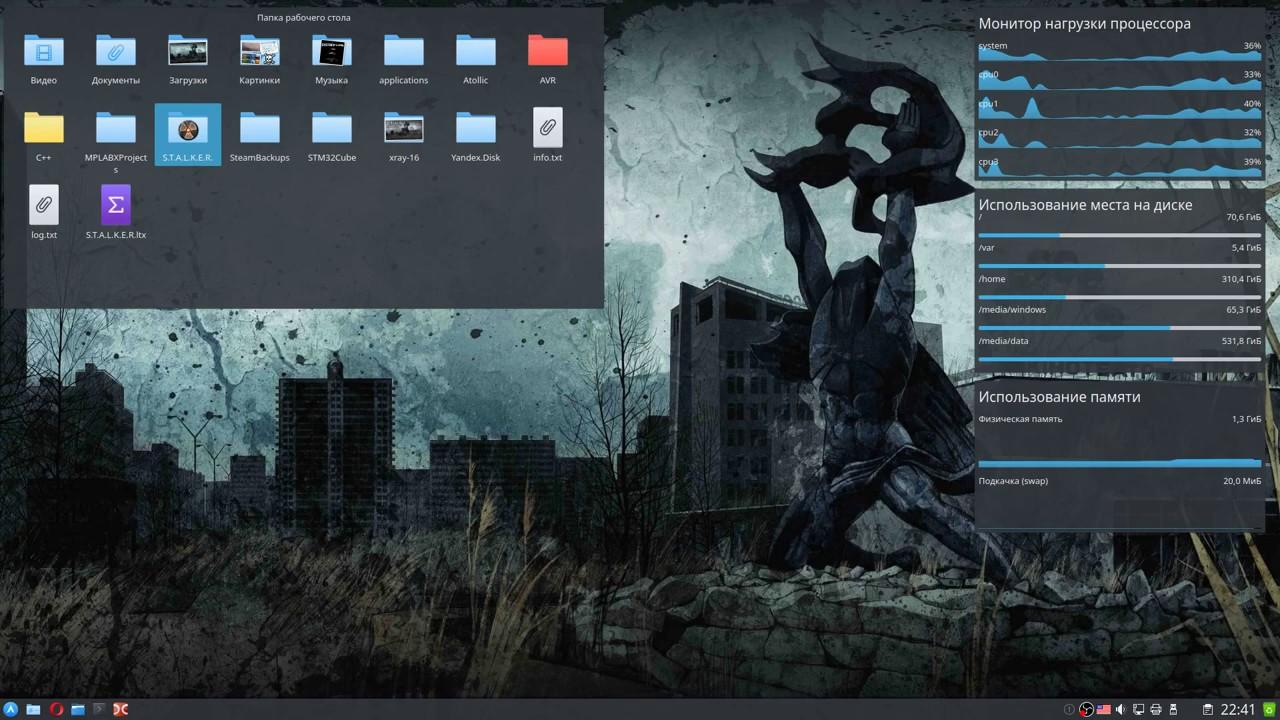The height and width of the screenshot is (720, 1280).
Task: Open the S.T.A.L.K.E.R.ltx file
Action: (x=116, y=214)
